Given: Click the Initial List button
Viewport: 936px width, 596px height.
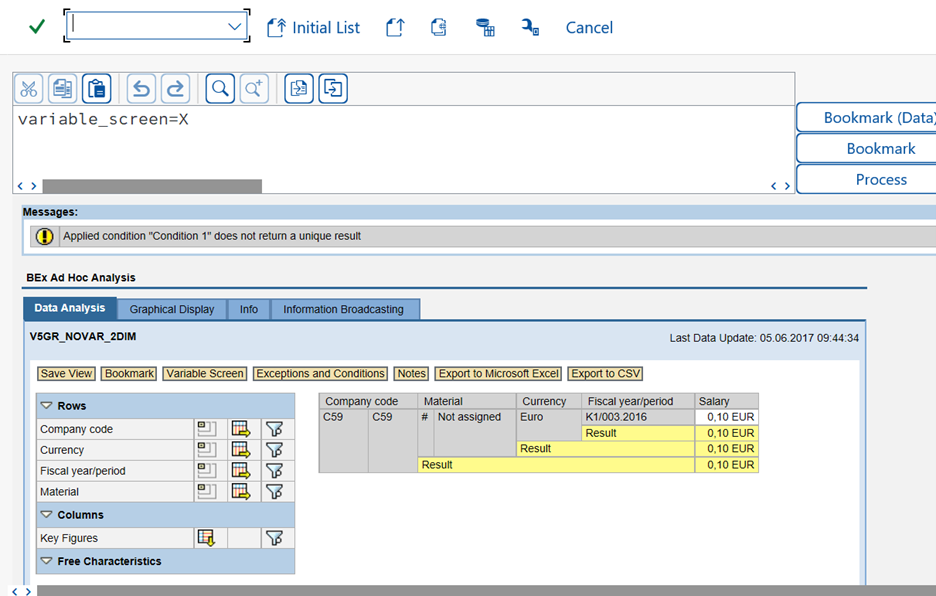Looking at the screenshot, I should (313, 27).
